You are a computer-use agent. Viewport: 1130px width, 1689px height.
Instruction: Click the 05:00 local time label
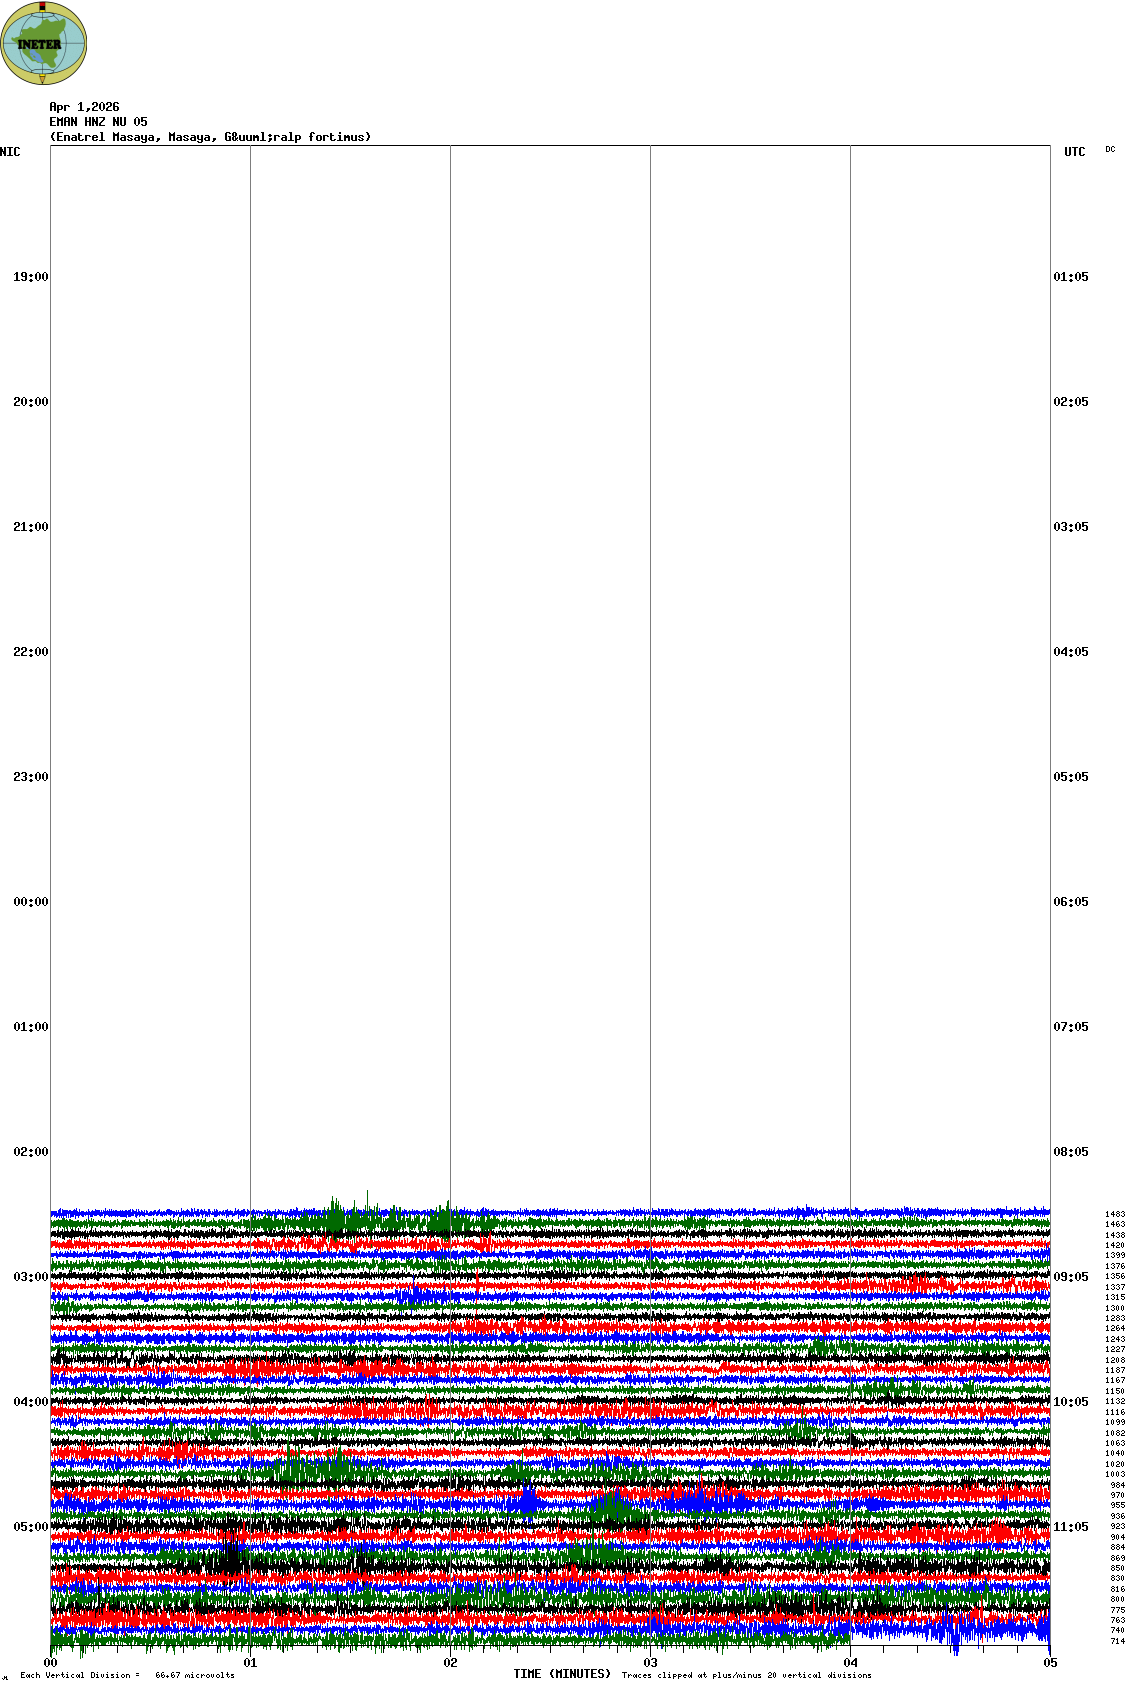tap(30, 1527)
